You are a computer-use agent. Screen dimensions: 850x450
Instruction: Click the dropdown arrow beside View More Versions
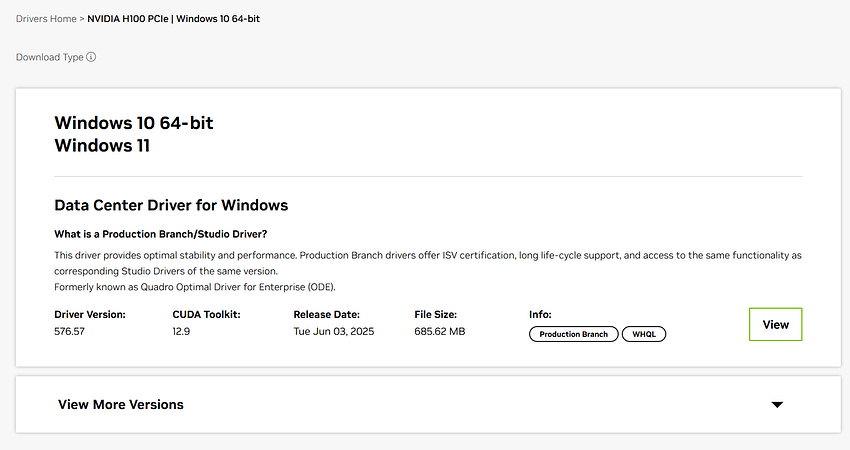click(777, 404)
